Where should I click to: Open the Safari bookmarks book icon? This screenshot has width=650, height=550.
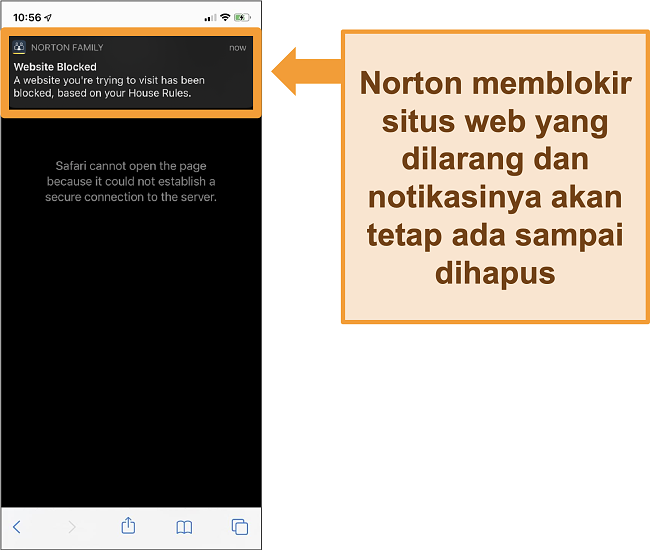[x=184, y=527]
